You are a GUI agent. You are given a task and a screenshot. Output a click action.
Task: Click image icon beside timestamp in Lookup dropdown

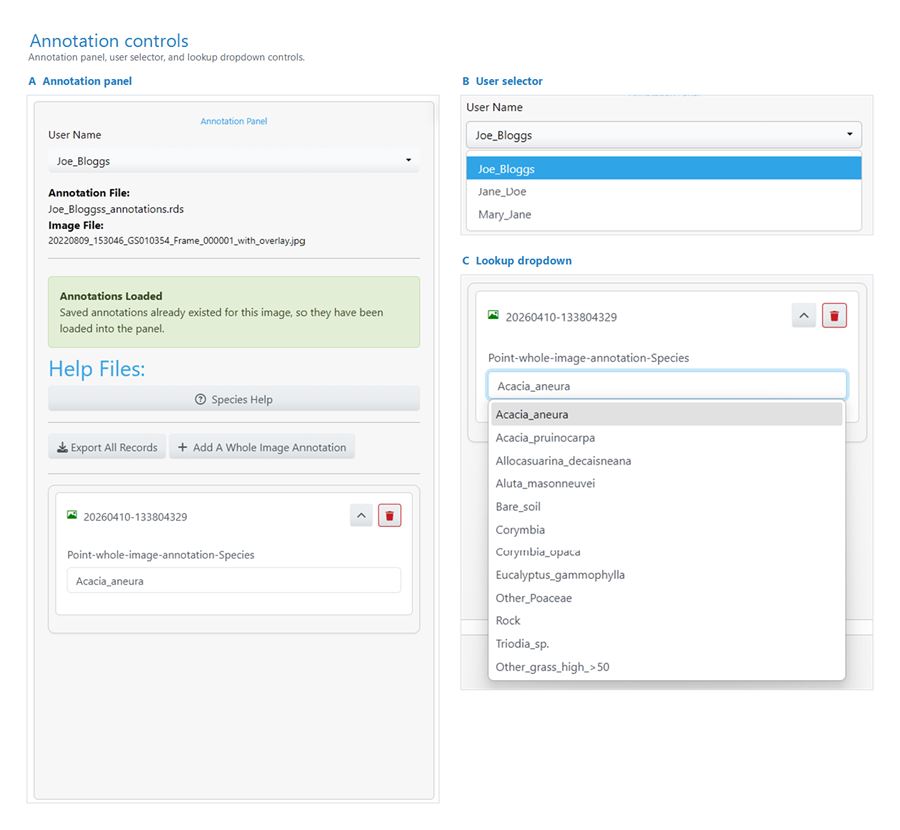coord(493,315)
